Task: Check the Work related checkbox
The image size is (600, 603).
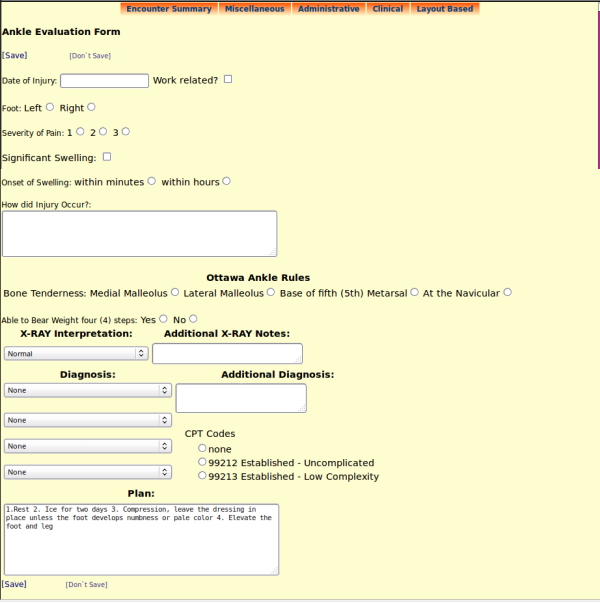Action: 228,79
